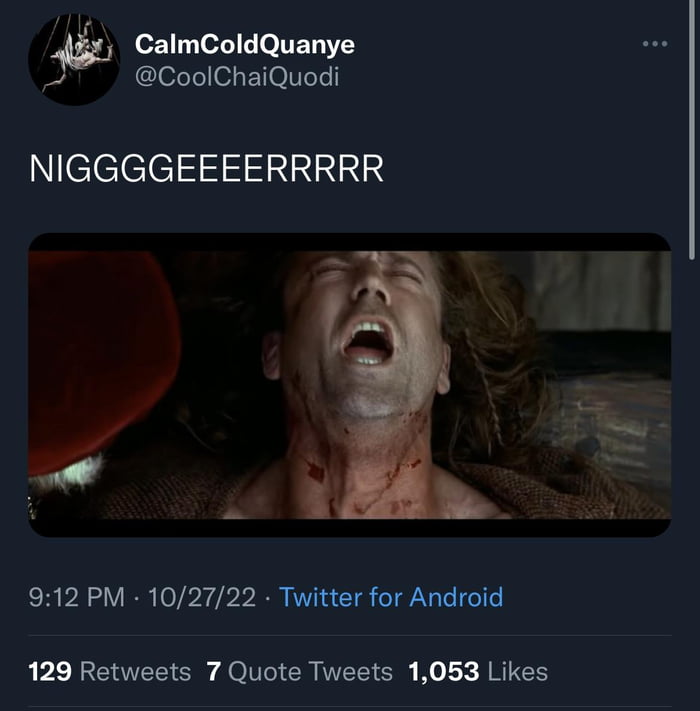
Task: Click the @CoolChaiQuodi handle
Action: tap(237, 76)
